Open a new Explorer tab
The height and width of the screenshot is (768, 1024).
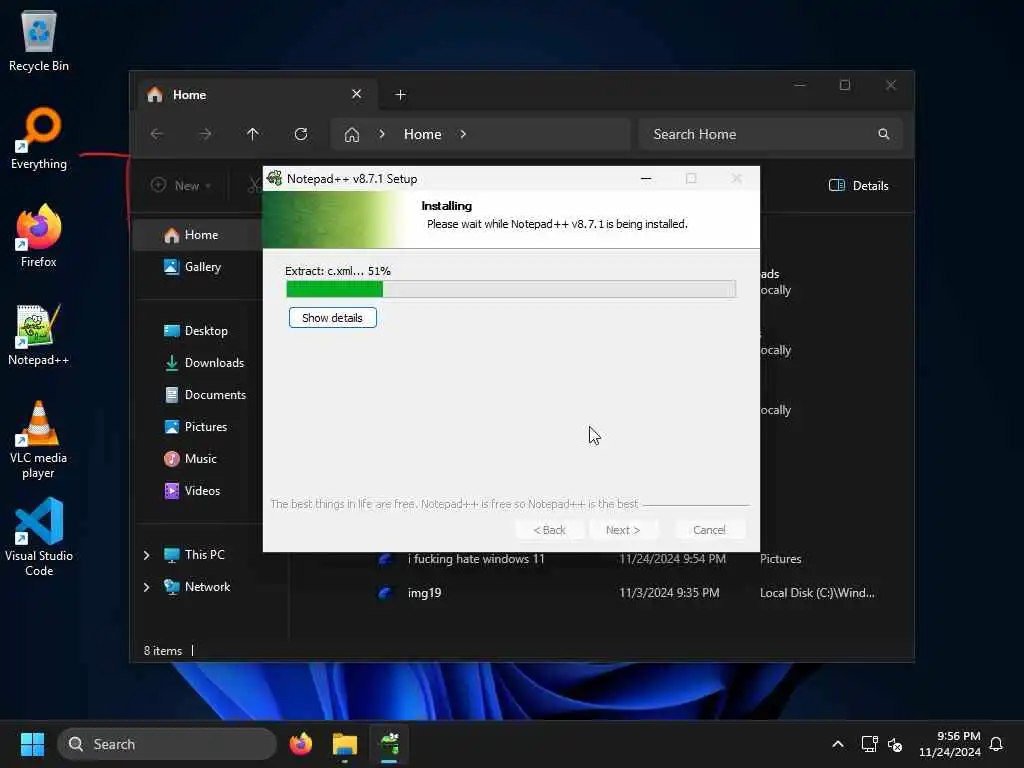[400, 95]
